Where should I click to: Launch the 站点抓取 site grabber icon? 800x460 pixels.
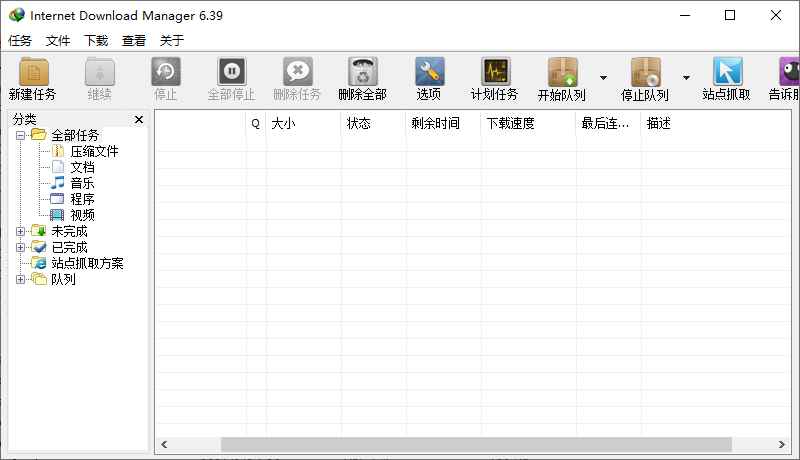(x=728, y=72)
